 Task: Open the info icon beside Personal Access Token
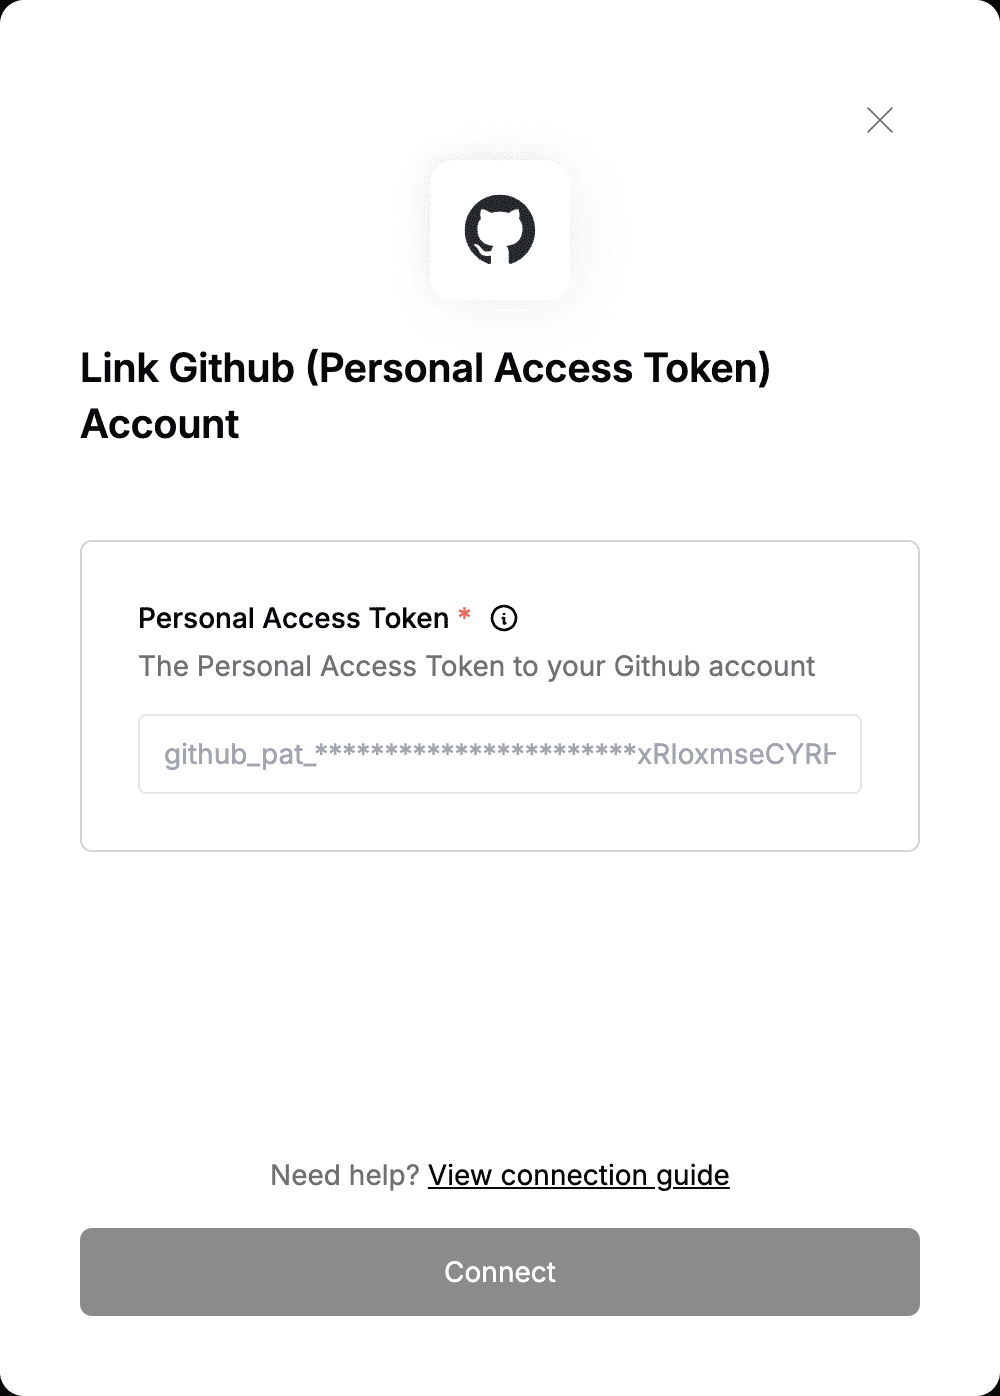[504, 618]
